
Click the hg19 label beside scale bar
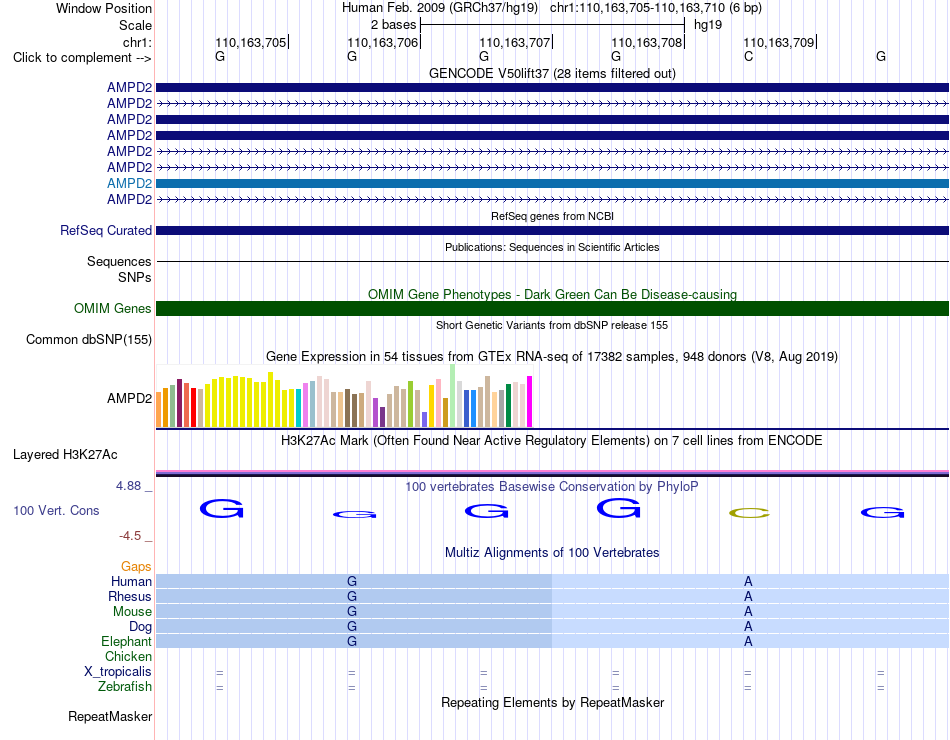click(x=708, y=25)
